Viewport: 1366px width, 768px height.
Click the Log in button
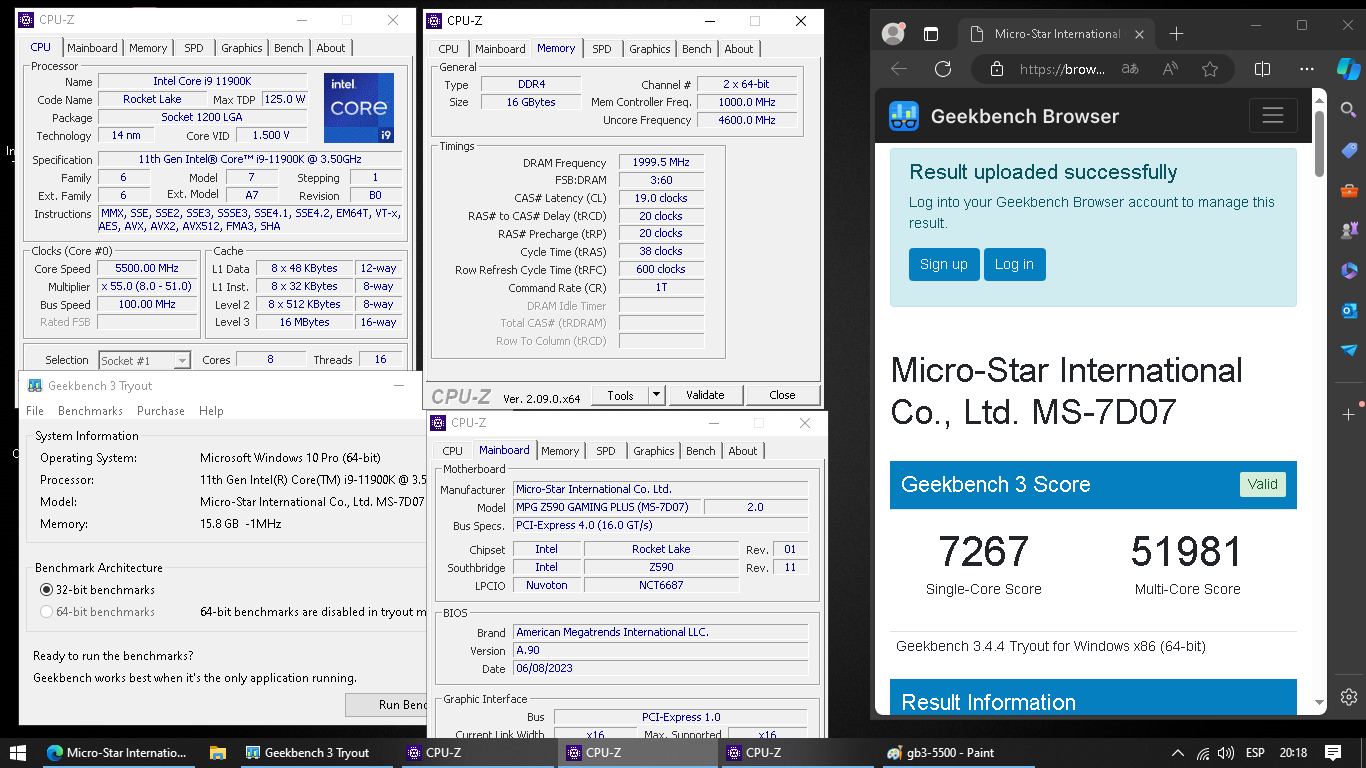coord(1014,264)
